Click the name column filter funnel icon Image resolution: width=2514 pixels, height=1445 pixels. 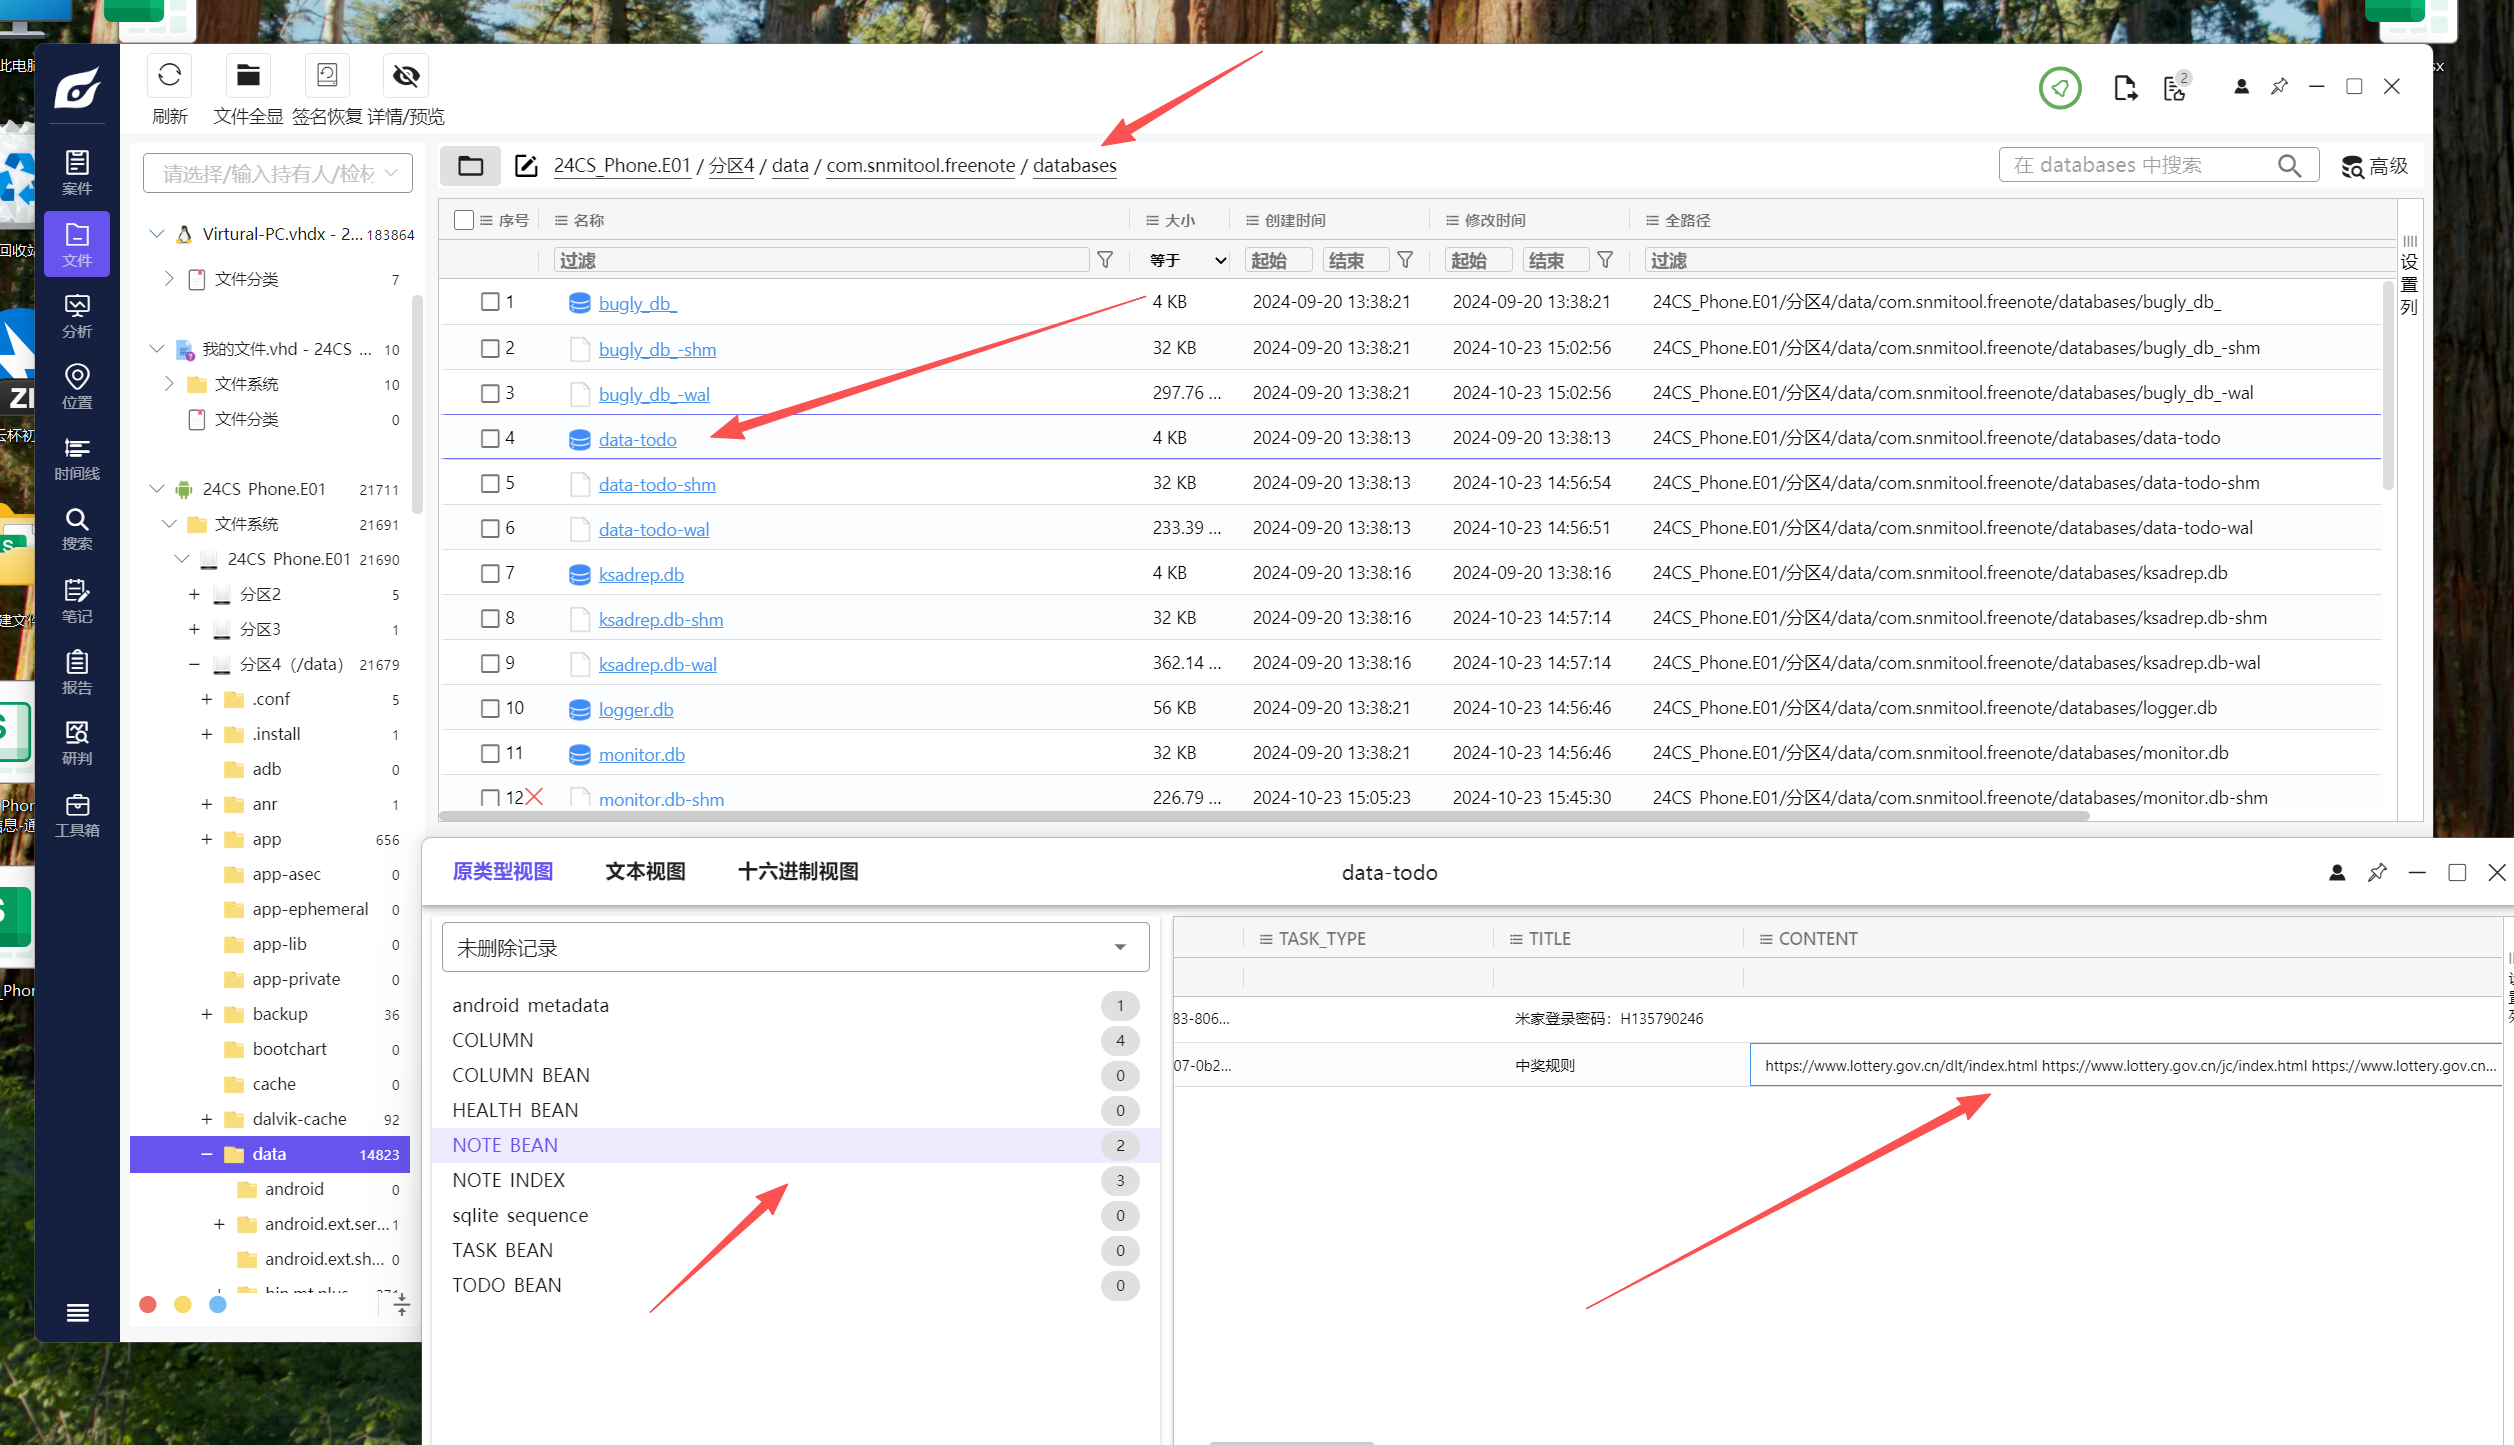pyautogui.click(x=1105, y=260)
